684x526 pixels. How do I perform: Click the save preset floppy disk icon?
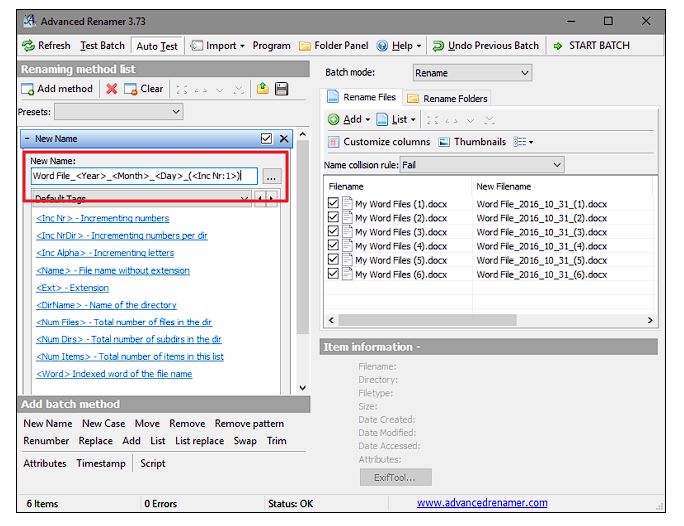click(281, 89)
